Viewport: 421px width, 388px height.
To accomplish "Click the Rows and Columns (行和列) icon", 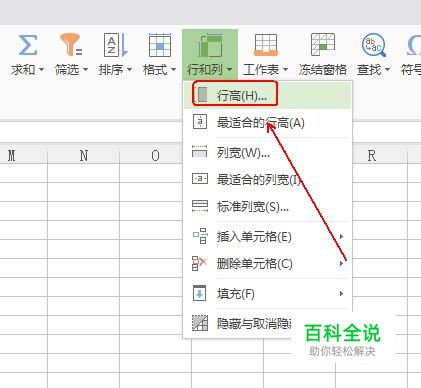I will pyautogui.click(x=210, y=45).
